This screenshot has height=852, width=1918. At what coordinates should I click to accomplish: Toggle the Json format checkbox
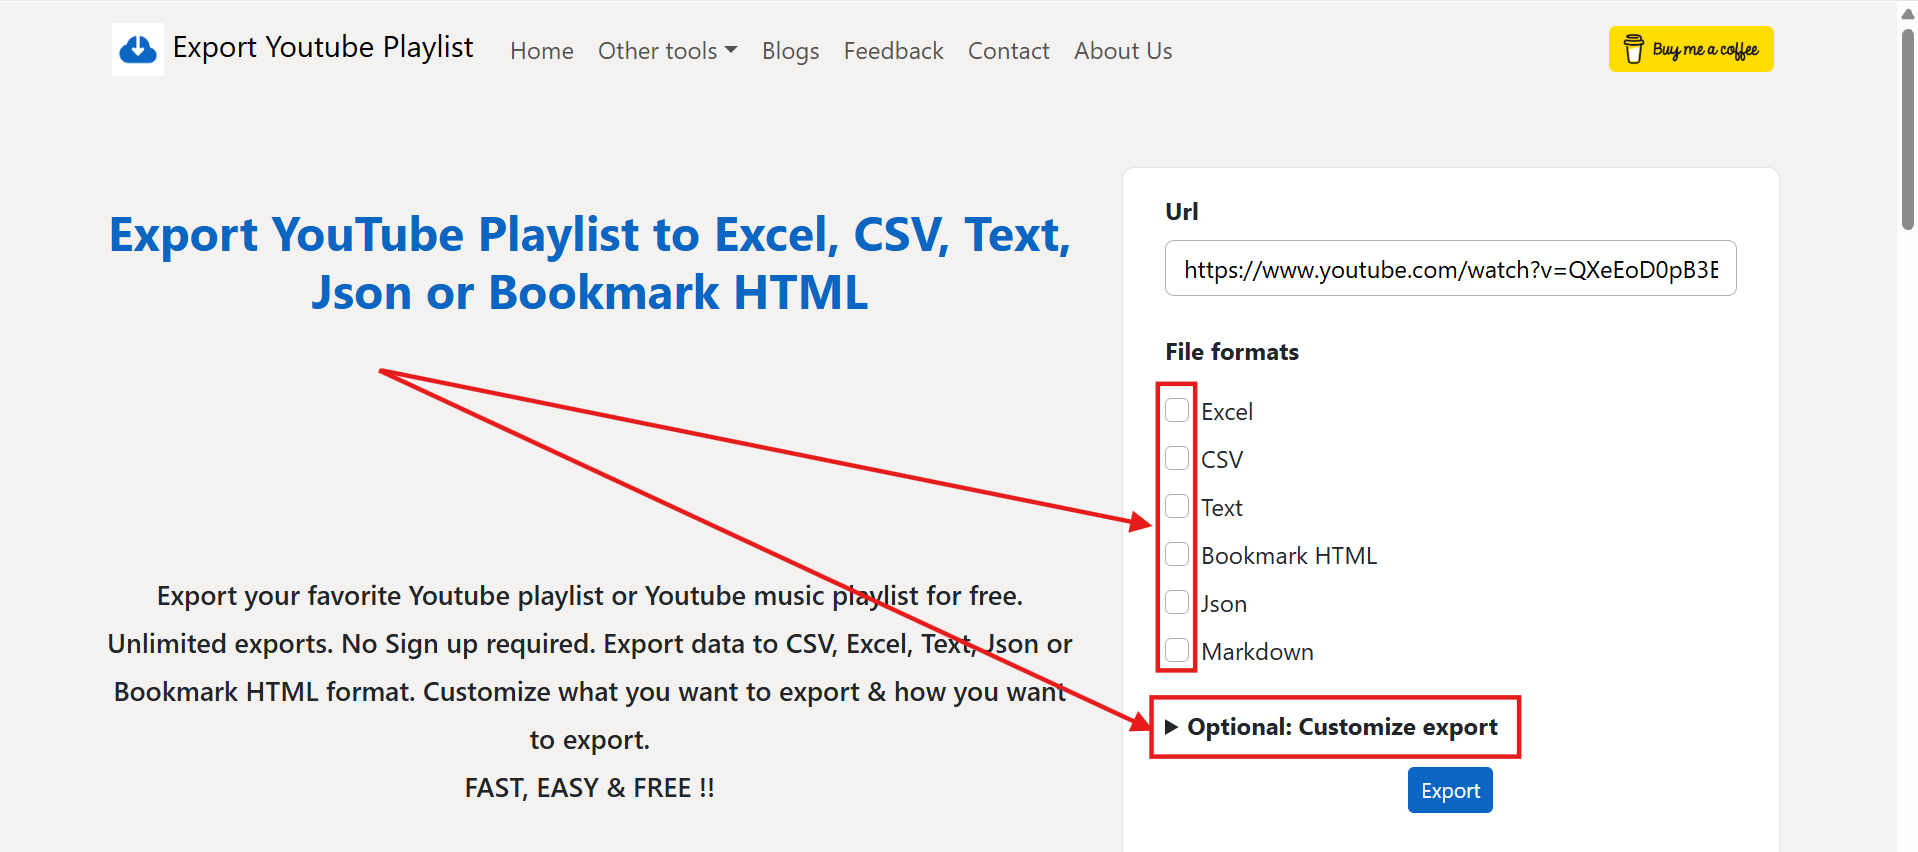tap(1177, 602)
